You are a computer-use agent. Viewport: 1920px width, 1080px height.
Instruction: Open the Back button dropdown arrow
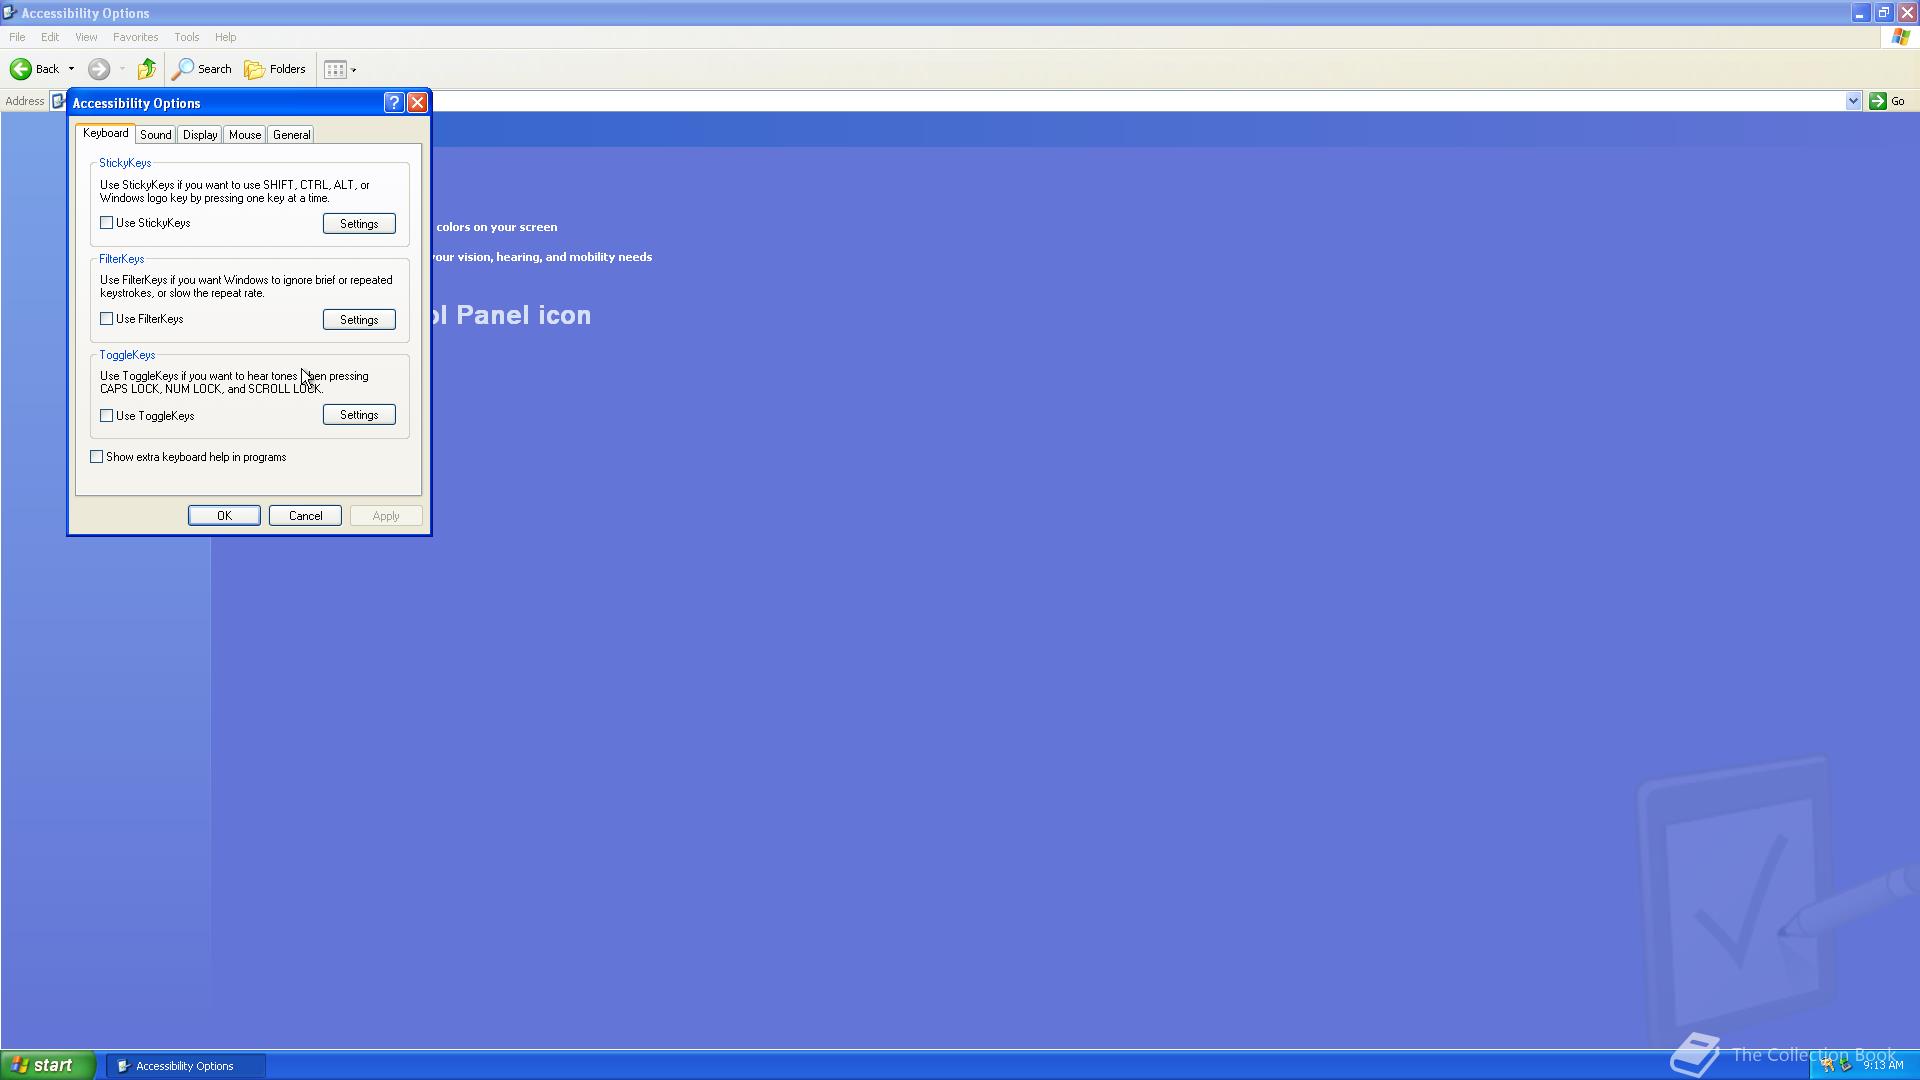(71, 69)
